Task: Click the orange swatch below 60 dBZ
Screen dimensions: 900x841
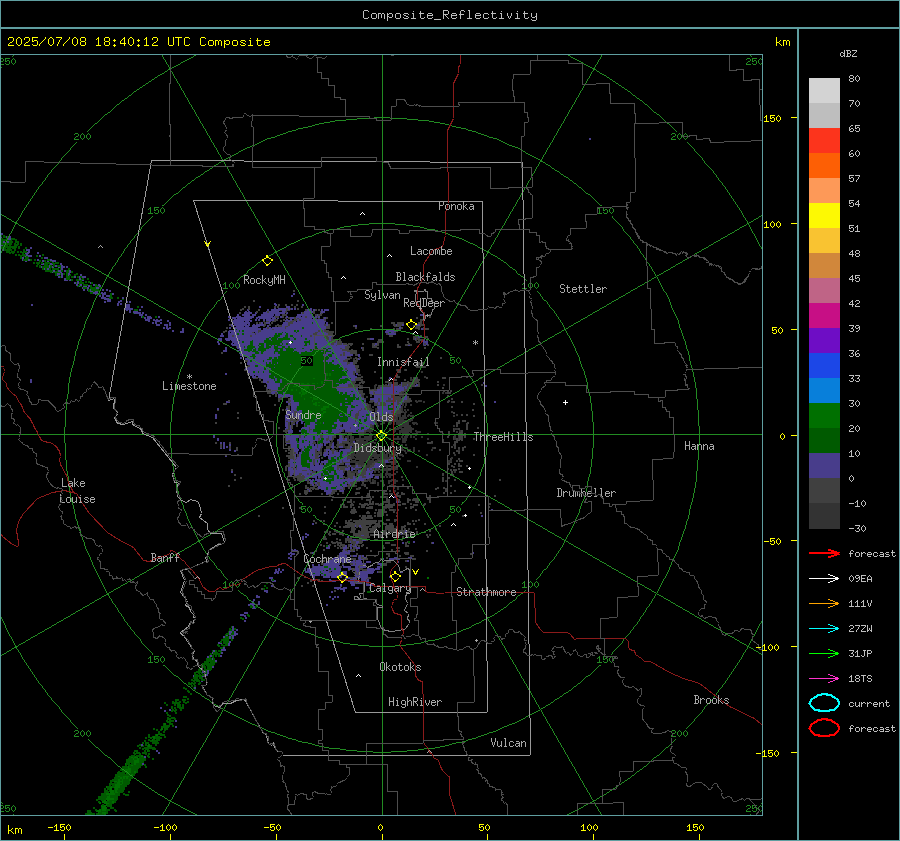Action: coord(824,166)
